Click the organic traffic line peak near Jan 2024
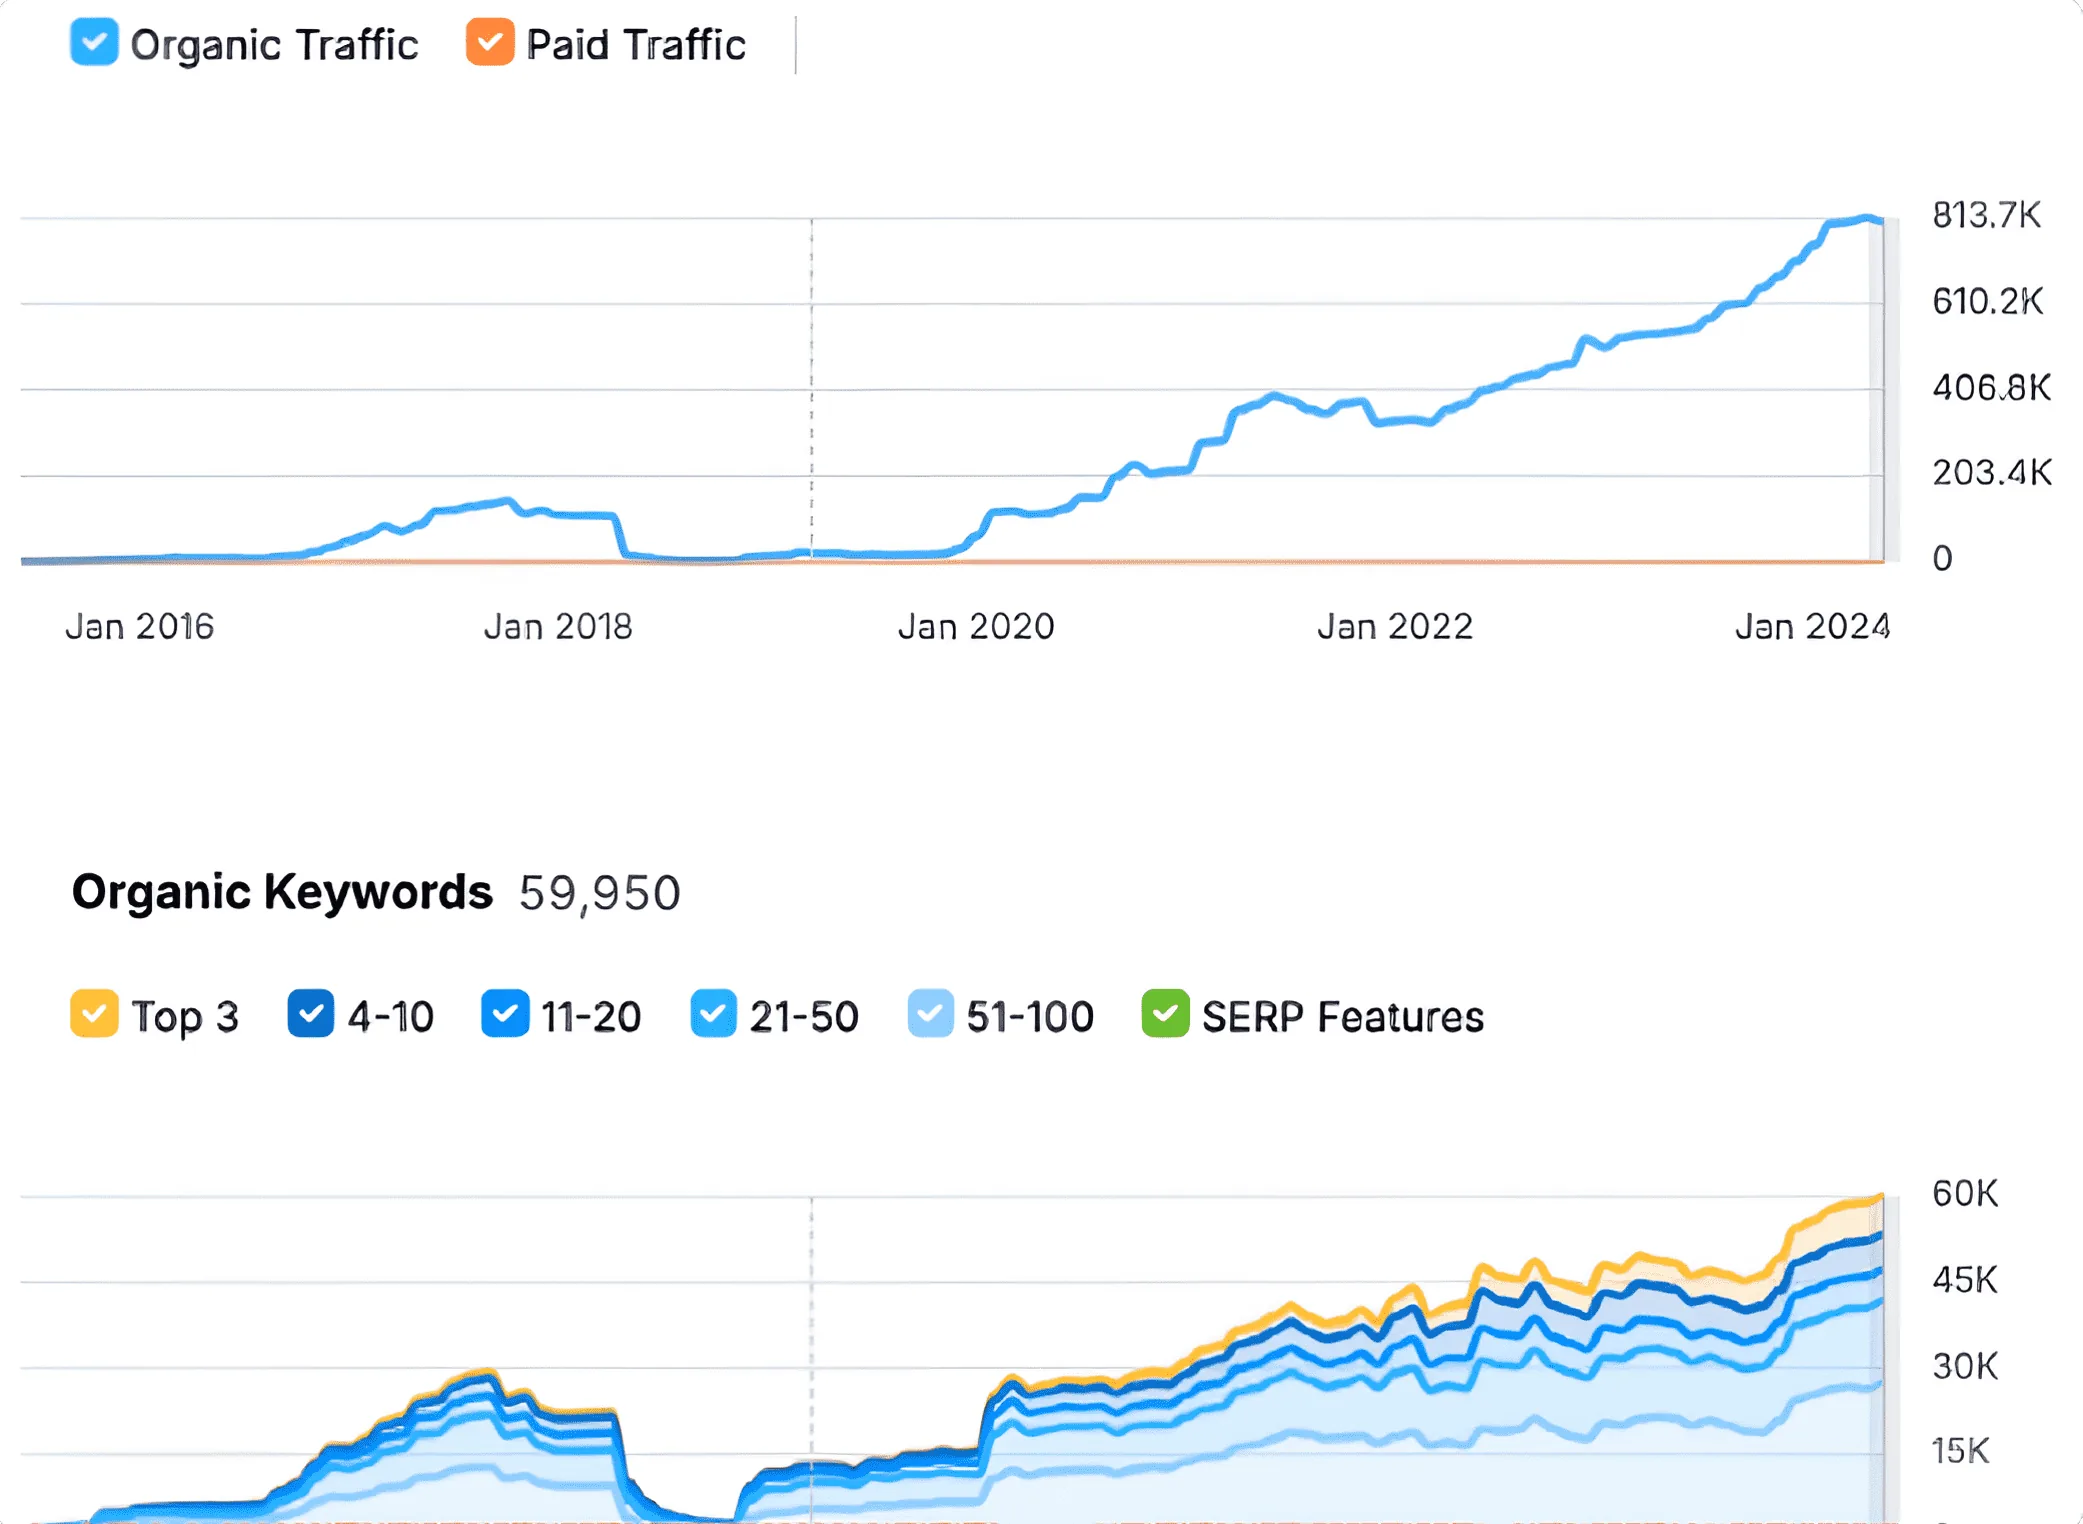This screenshot has width=2083, height=1524. [1866, 218]
